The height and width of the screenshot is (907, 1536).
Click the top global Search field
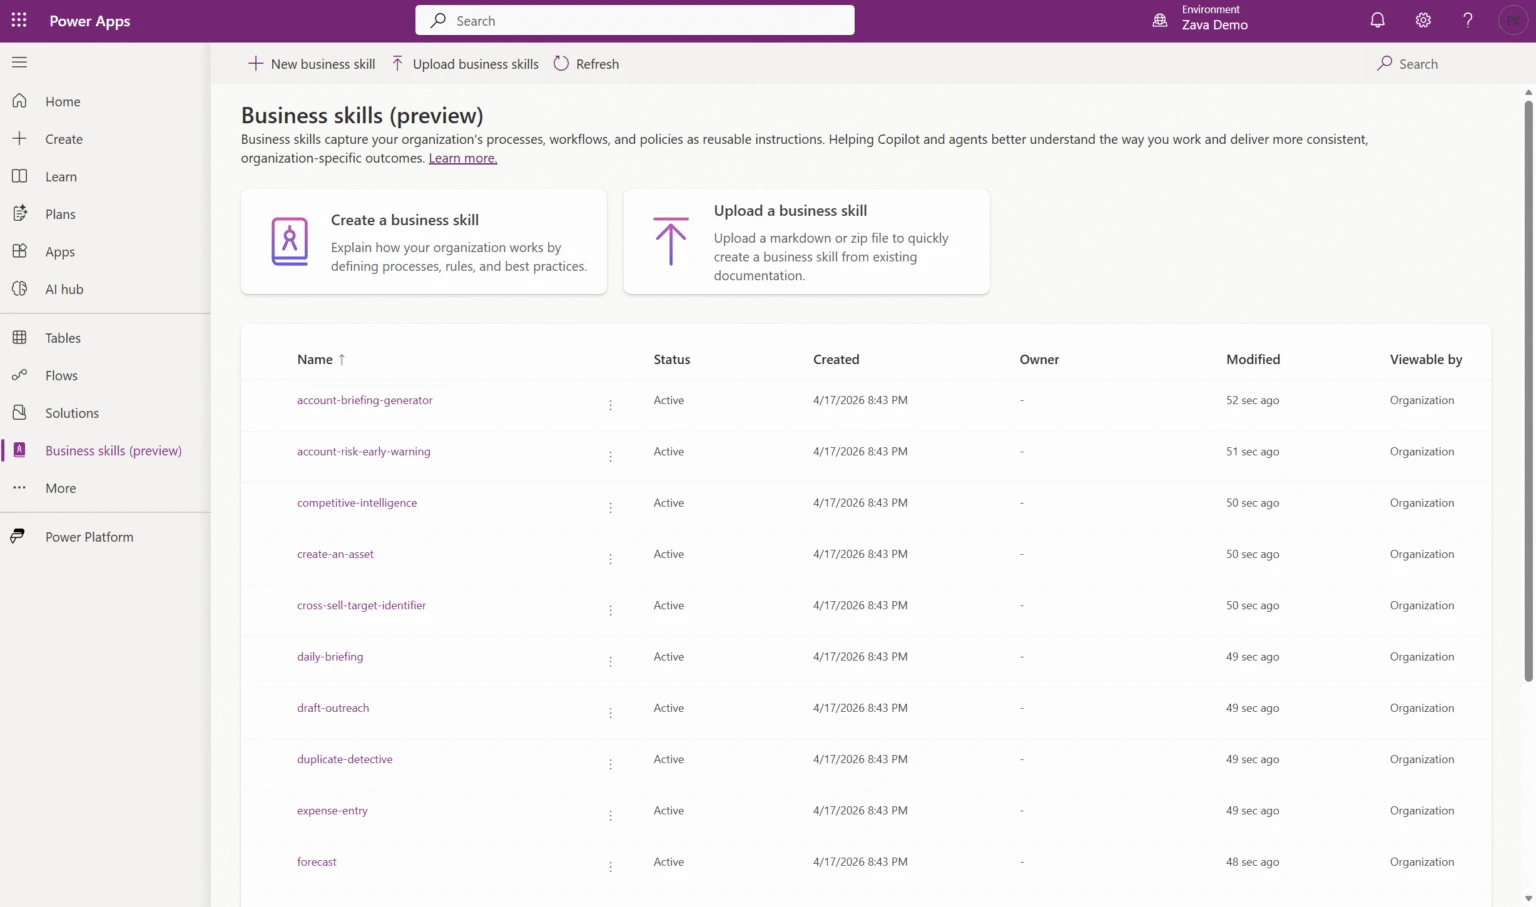(635, 20)
